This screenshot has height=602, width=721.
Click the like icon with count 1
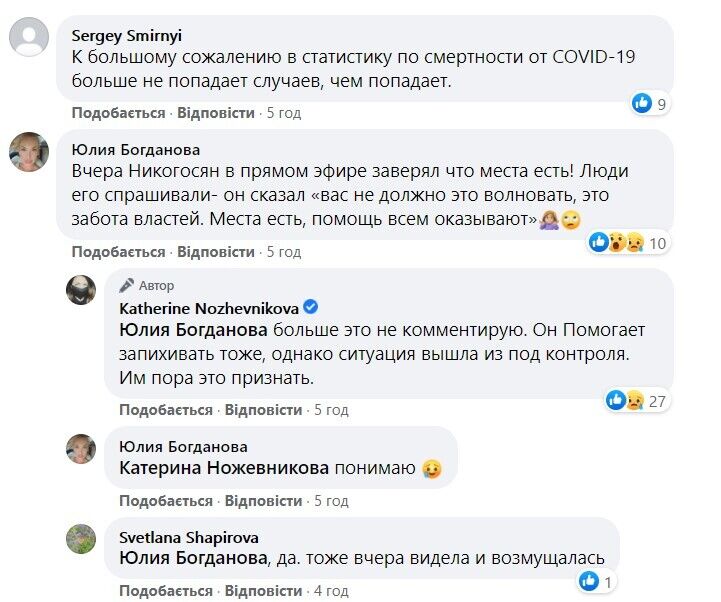[x=589, y=580]
